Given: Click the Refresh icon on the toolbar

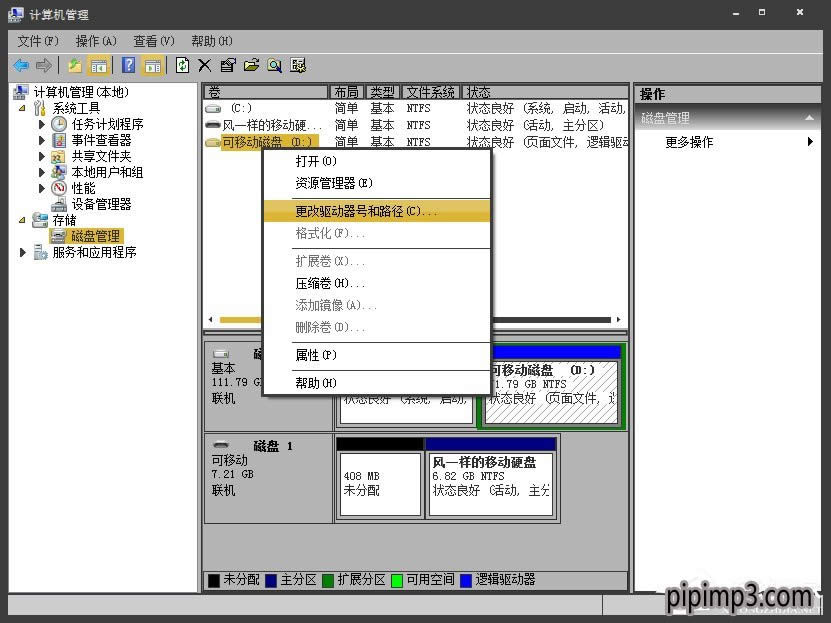Looking at the screenshot, I should (182, 65).
